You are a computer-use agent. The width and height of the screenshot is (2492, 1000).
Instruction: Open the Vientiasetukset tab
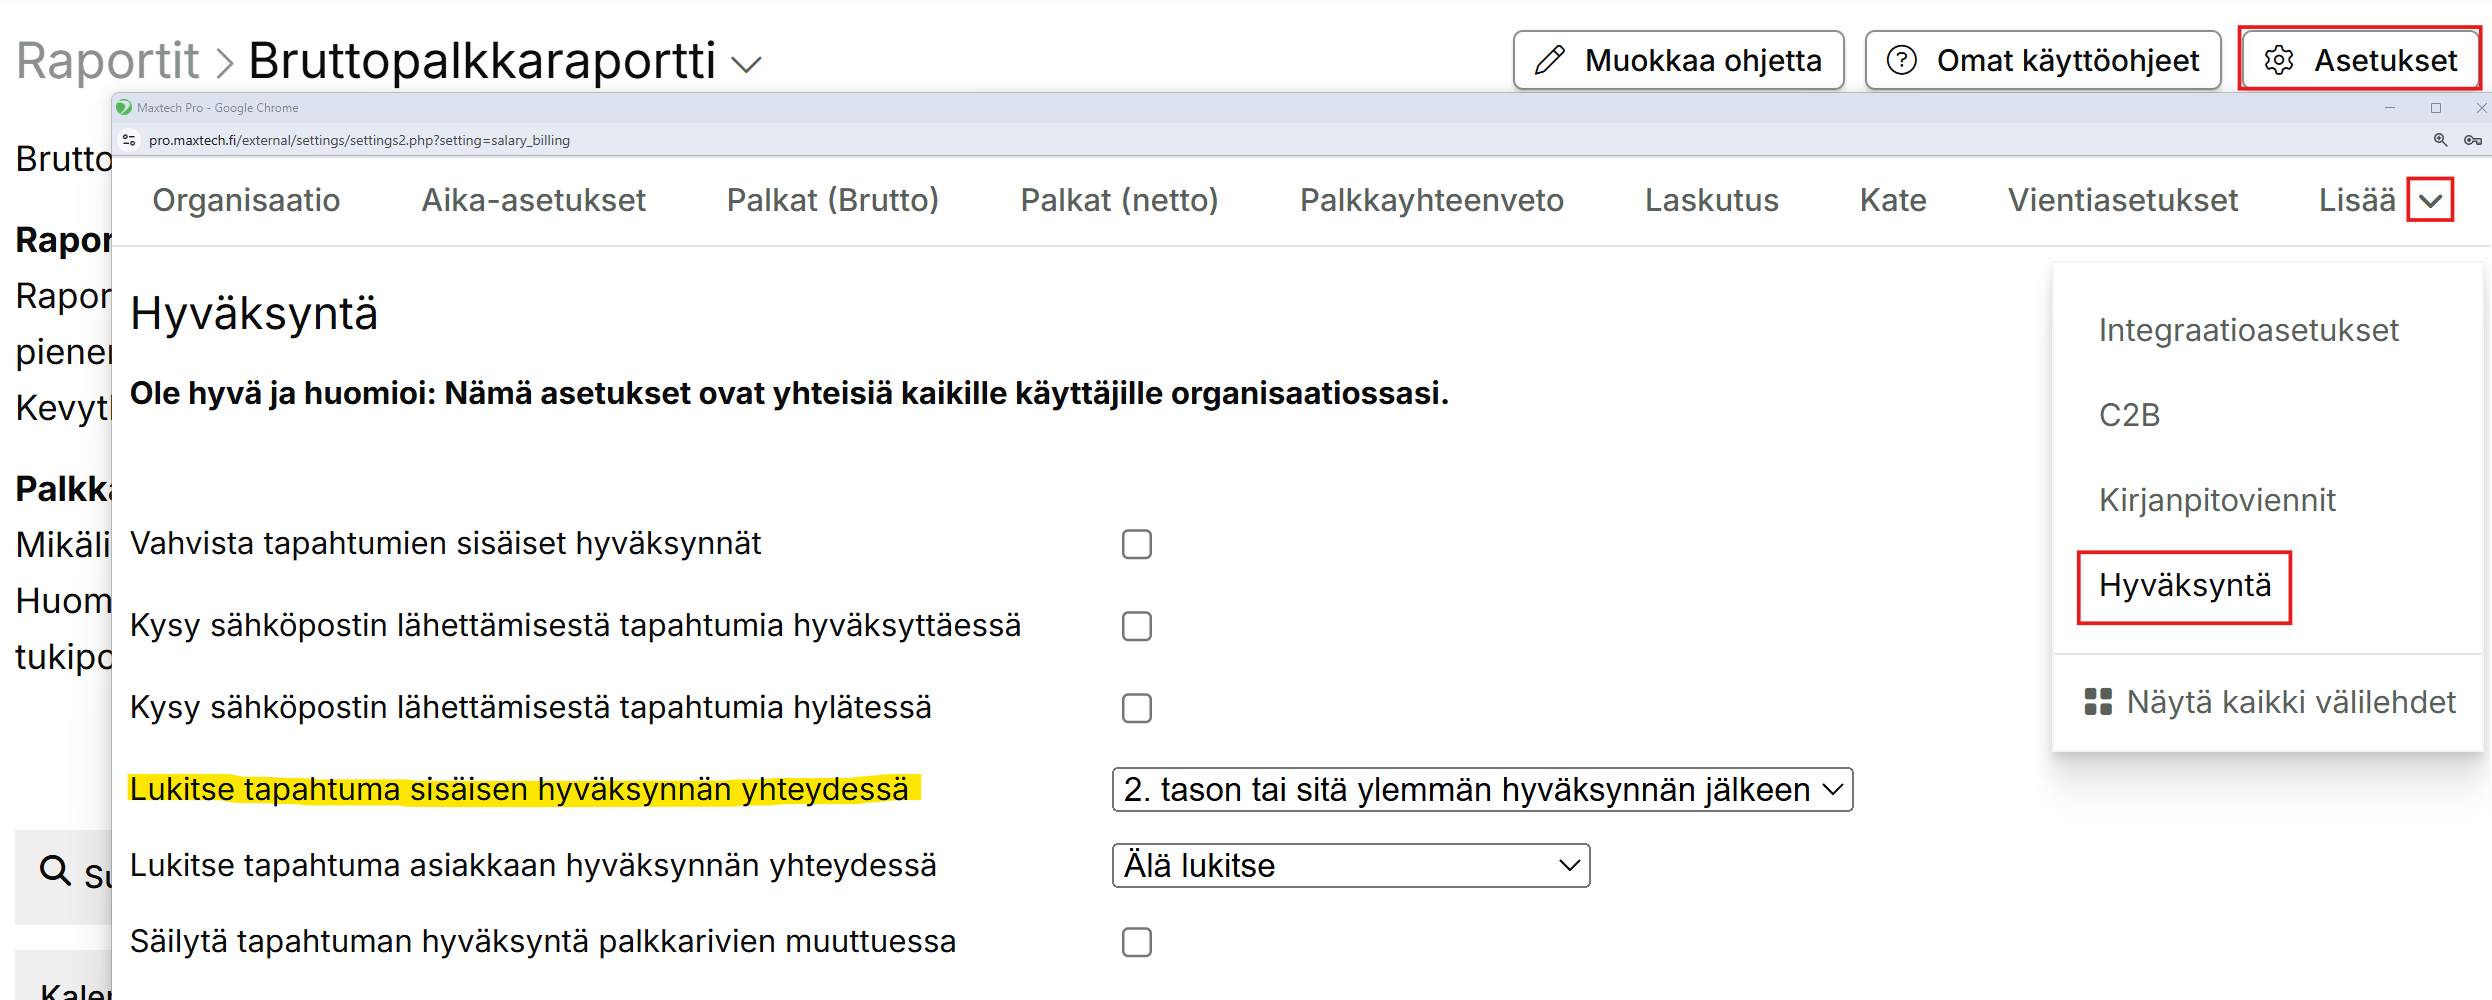click(x=2122, y=200)
